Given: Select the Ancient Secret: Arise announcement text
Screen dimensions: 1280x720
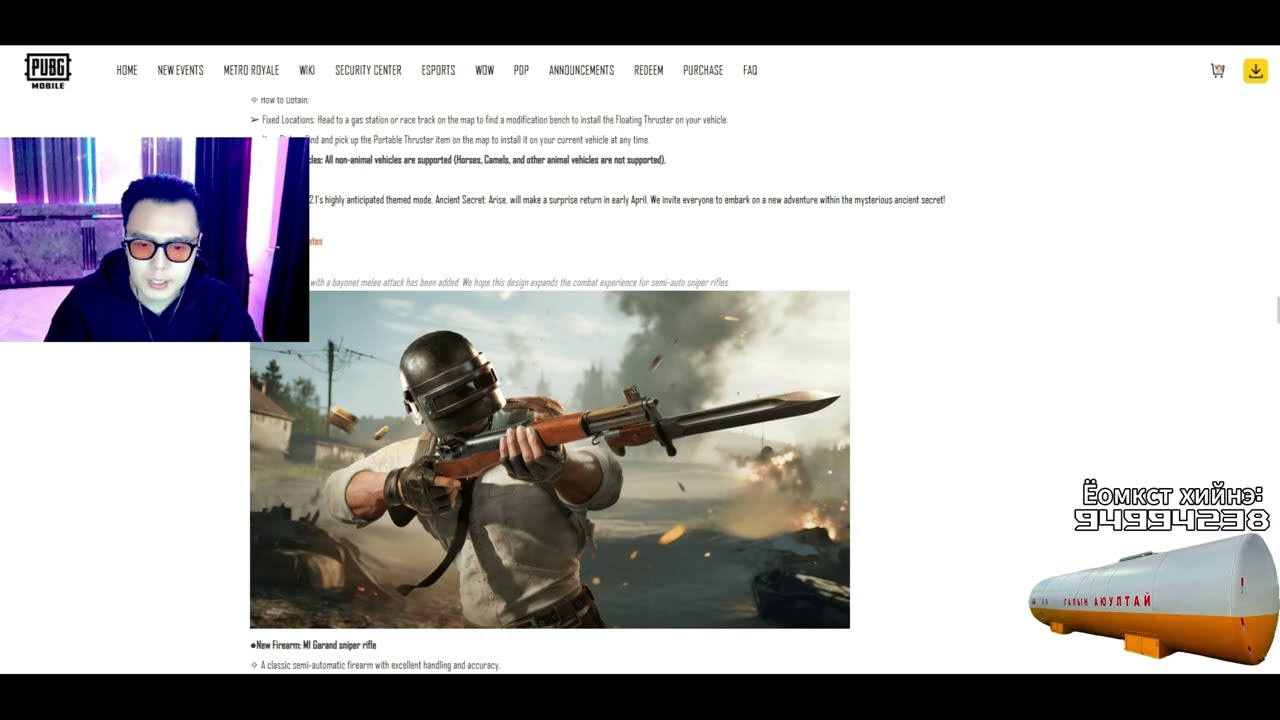Looking at the screenshot, I should pyautogui.click(x=627, y=200).
